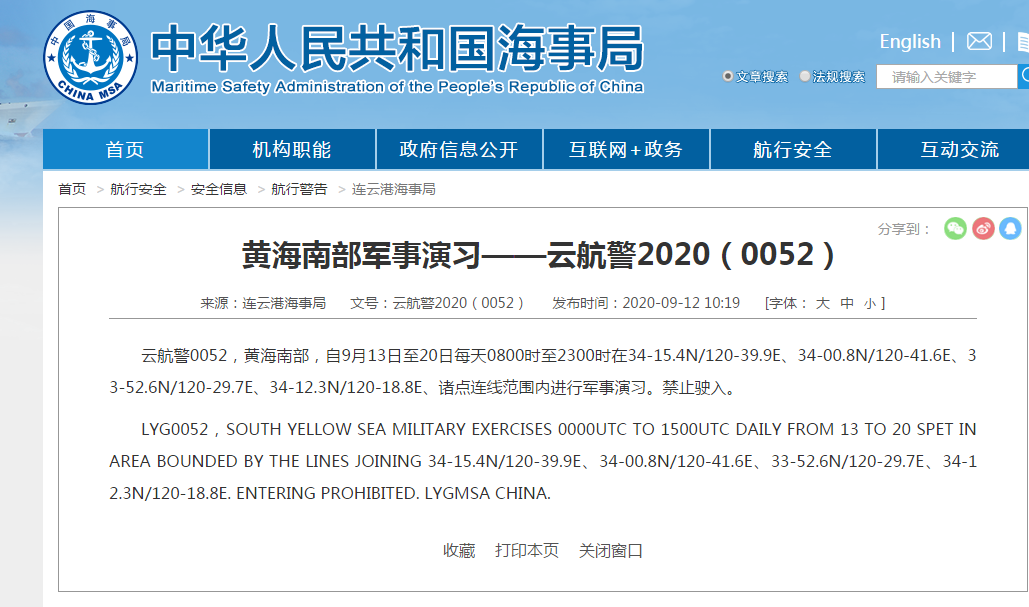
Task: Select 文章搜索 radio button
Action: click(728, 76)
